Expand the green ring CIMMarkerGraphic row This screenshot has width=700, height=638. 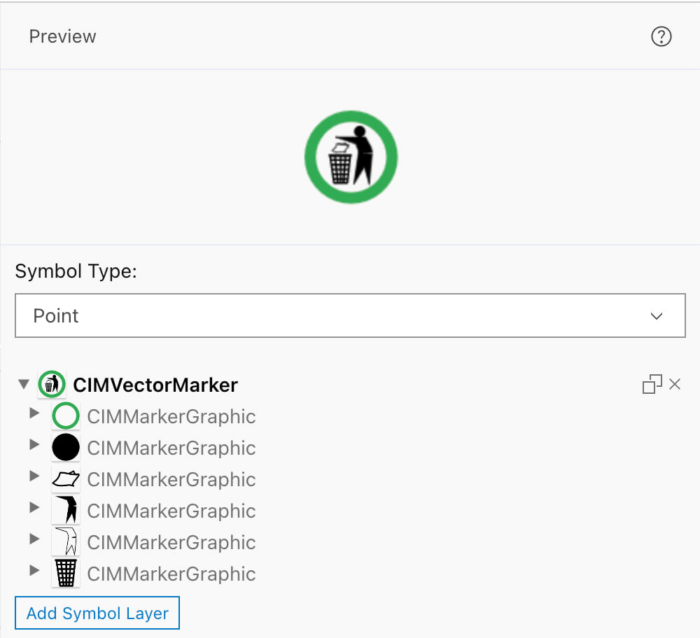(x=35, y=412)
